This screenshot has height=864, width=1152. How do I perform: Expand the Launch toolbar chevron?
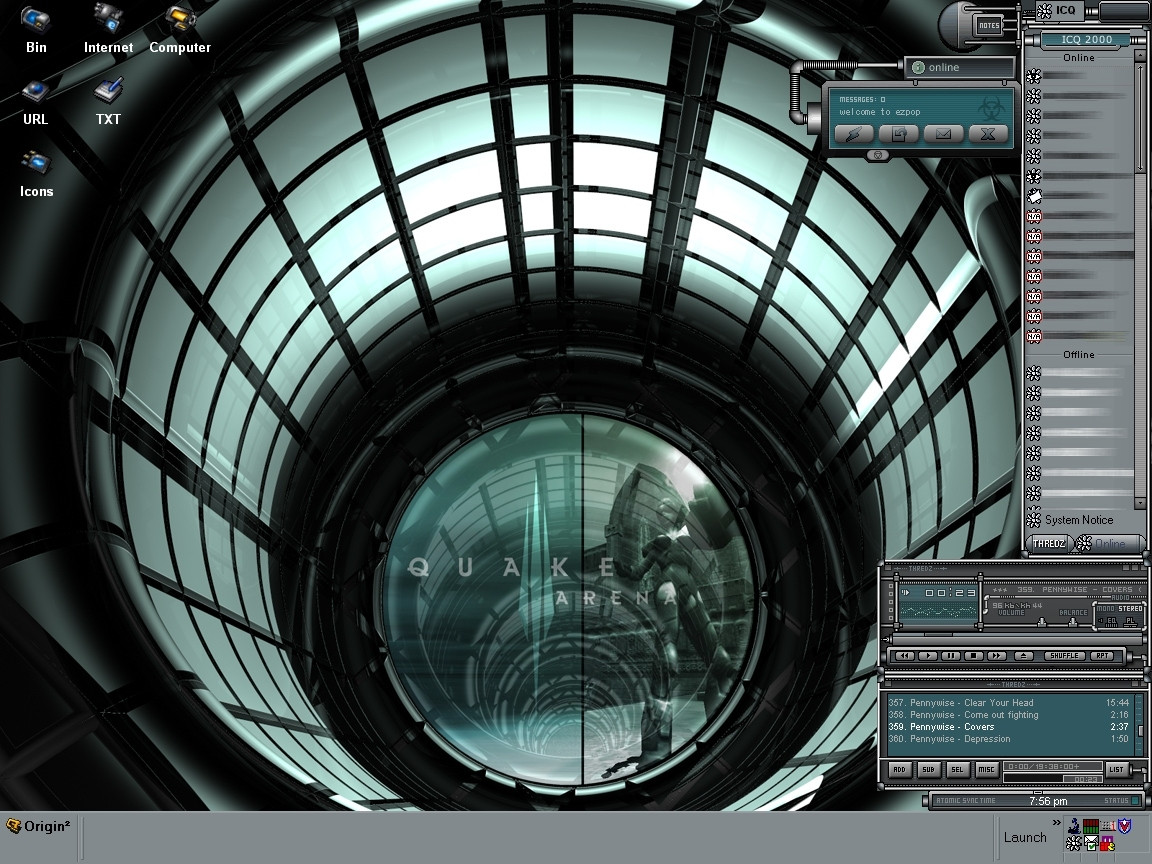pyautogui.click(x=1056, y=823)
